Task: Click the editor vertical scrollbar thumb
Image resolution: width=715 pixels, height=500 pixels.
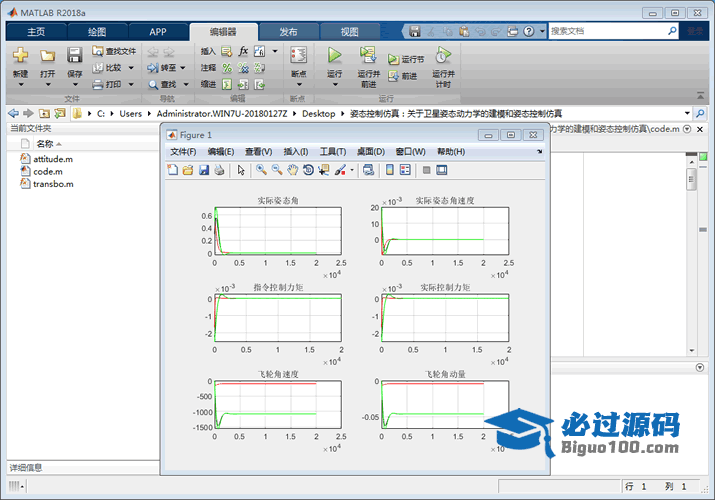Action: tap(691, 179)
